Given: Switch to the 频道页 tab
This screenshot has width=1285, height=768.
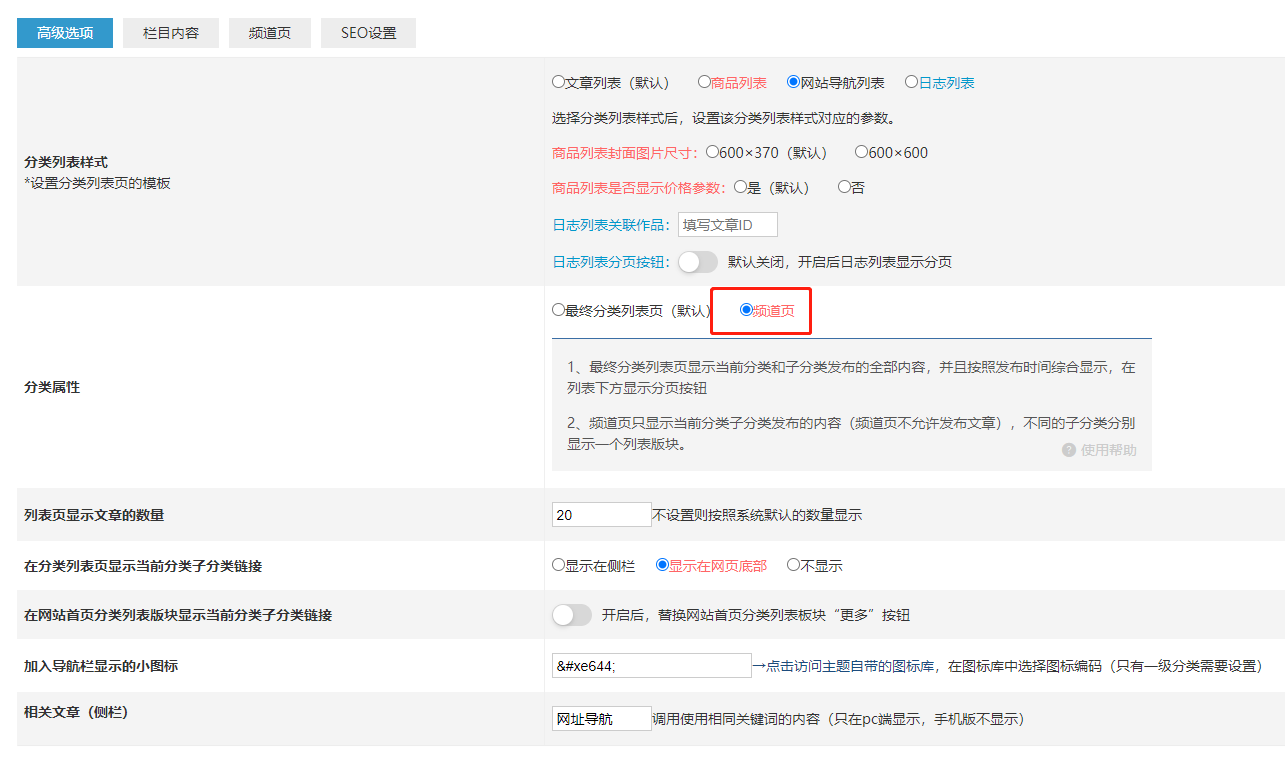Looking at the screenshot, I should [270, 33].
